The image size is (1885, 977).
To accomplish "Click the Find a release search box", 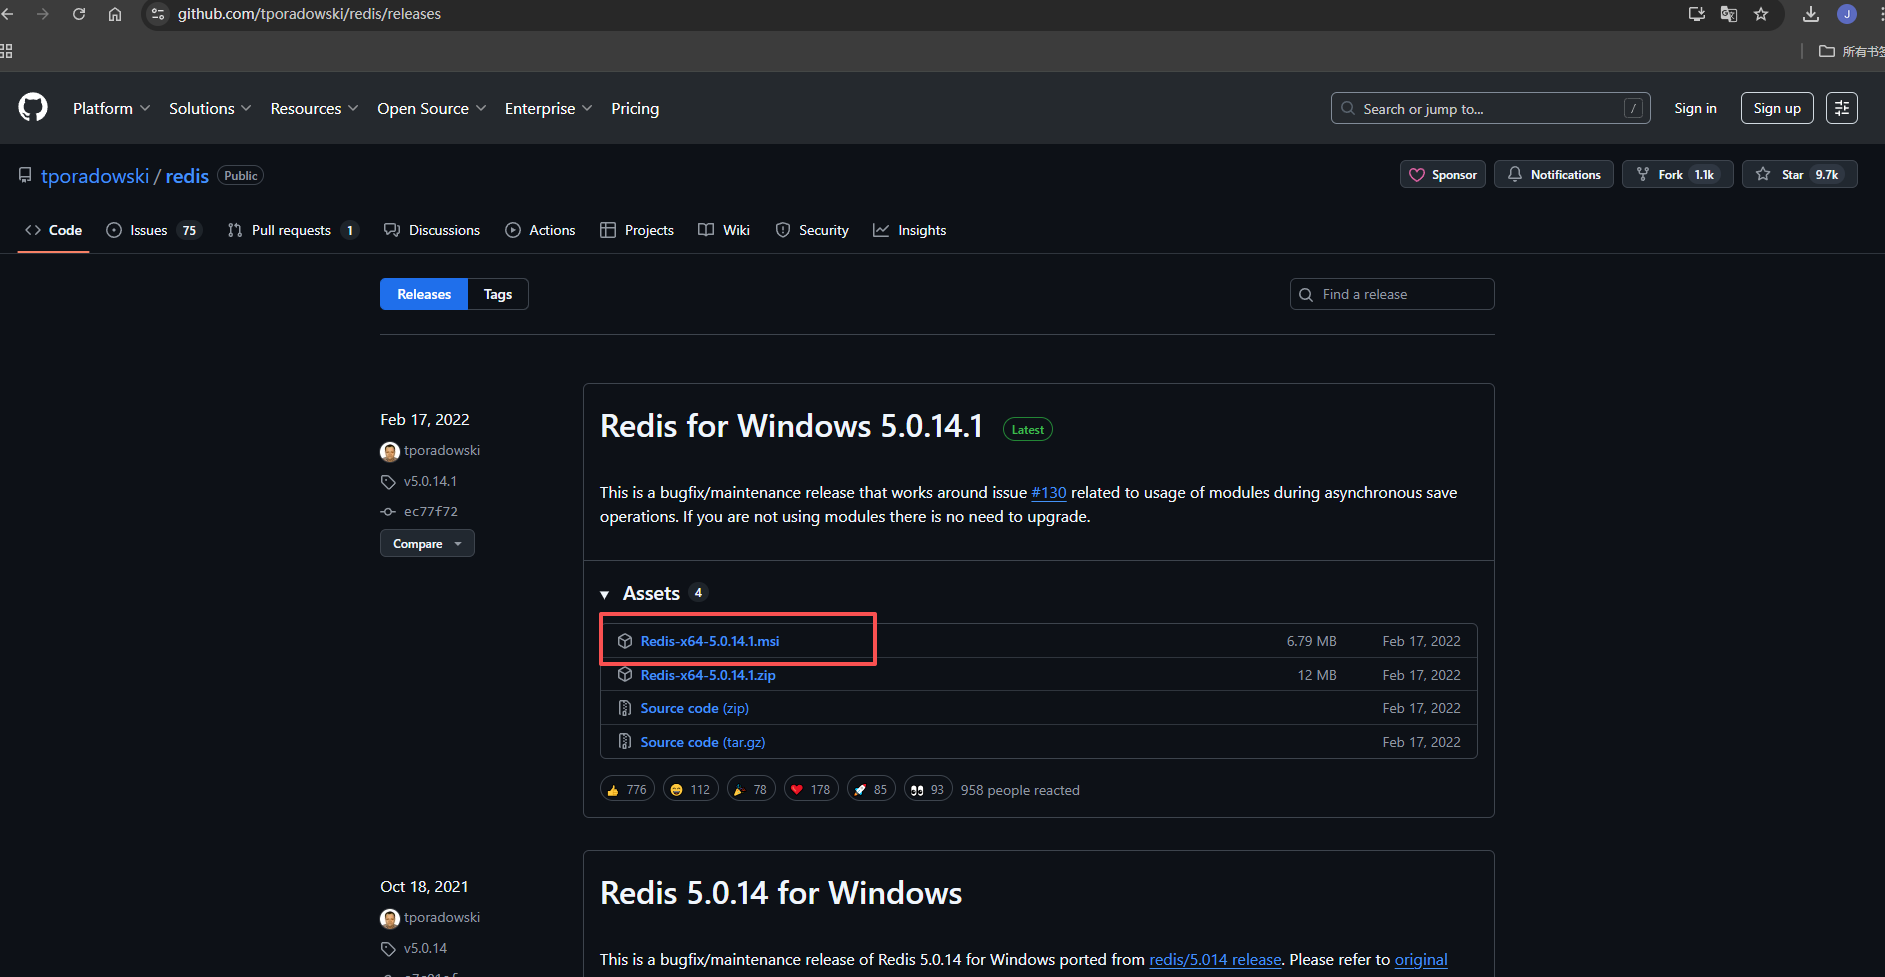I will click(x=1392, y=294).
